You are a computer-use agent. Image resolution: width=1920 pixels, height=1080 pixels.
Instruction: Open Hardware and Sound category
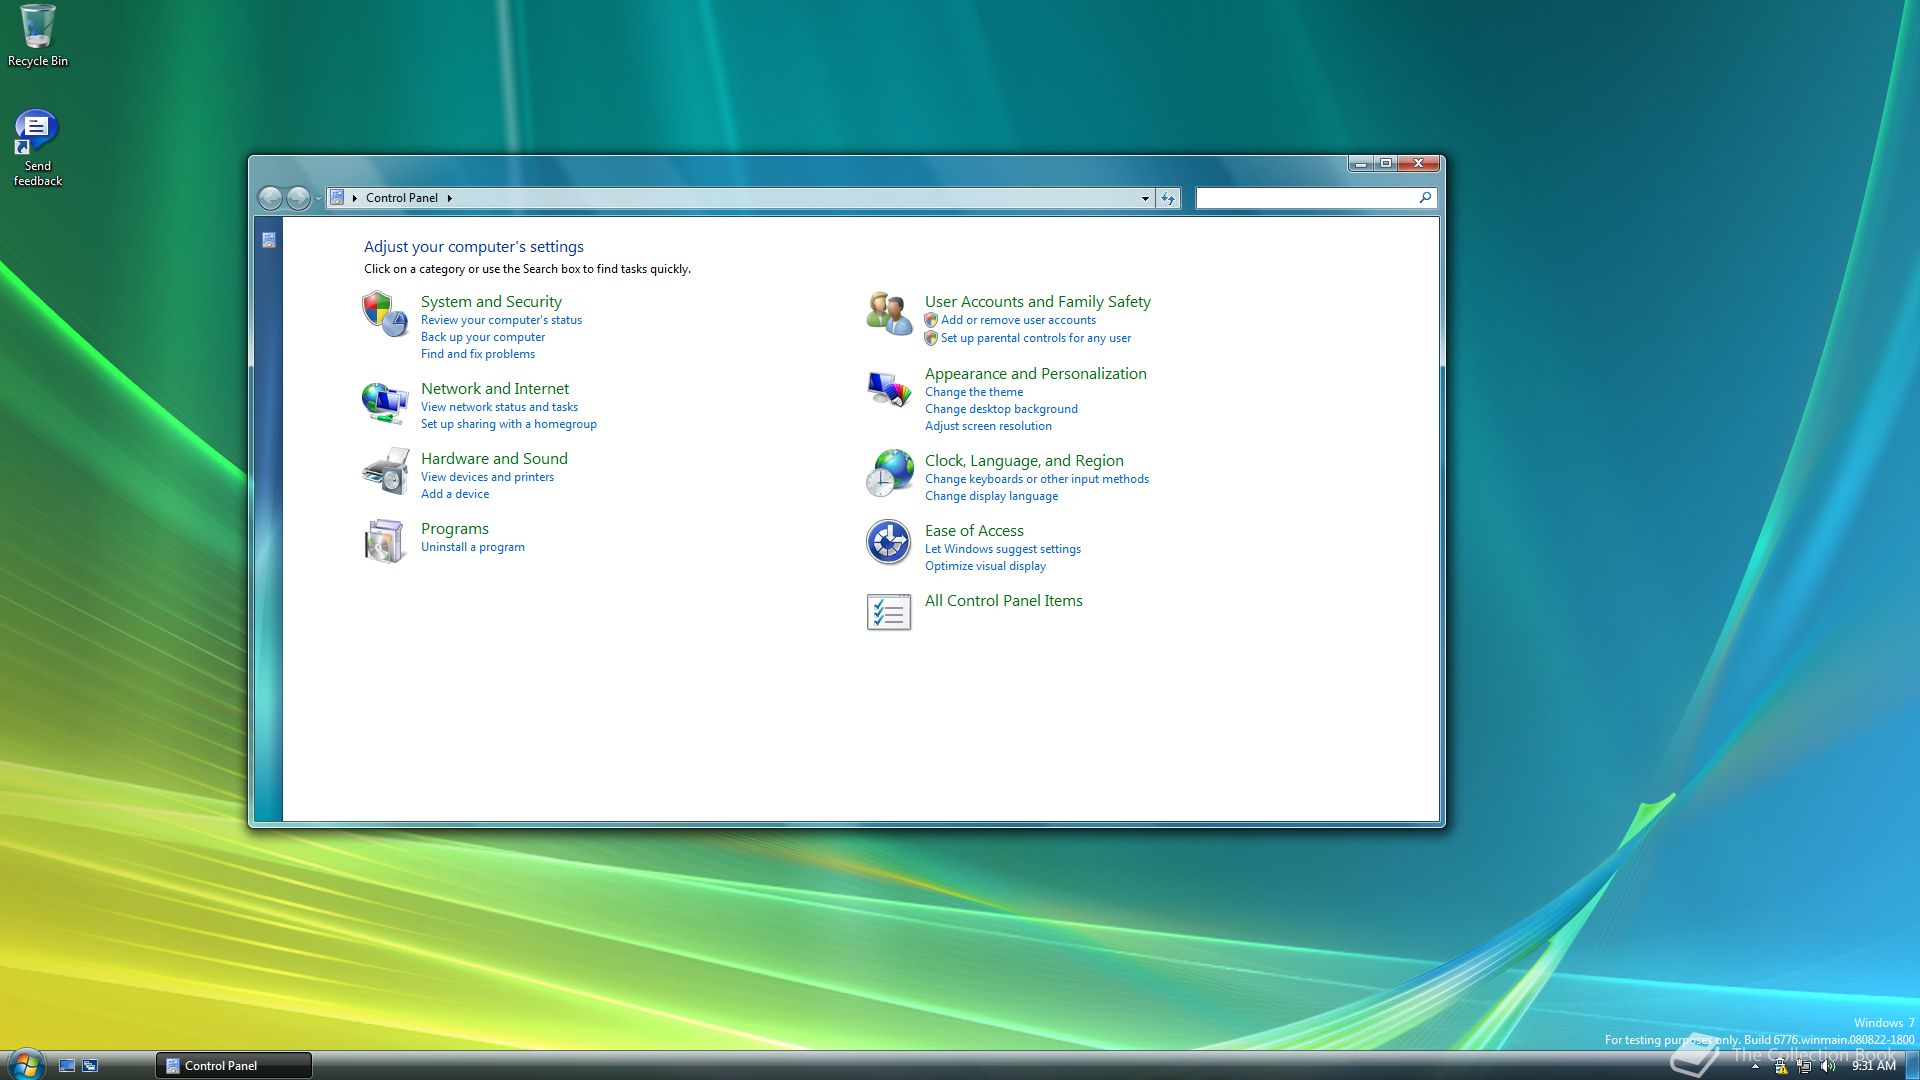pyautogui.click(x=494, y=458)
